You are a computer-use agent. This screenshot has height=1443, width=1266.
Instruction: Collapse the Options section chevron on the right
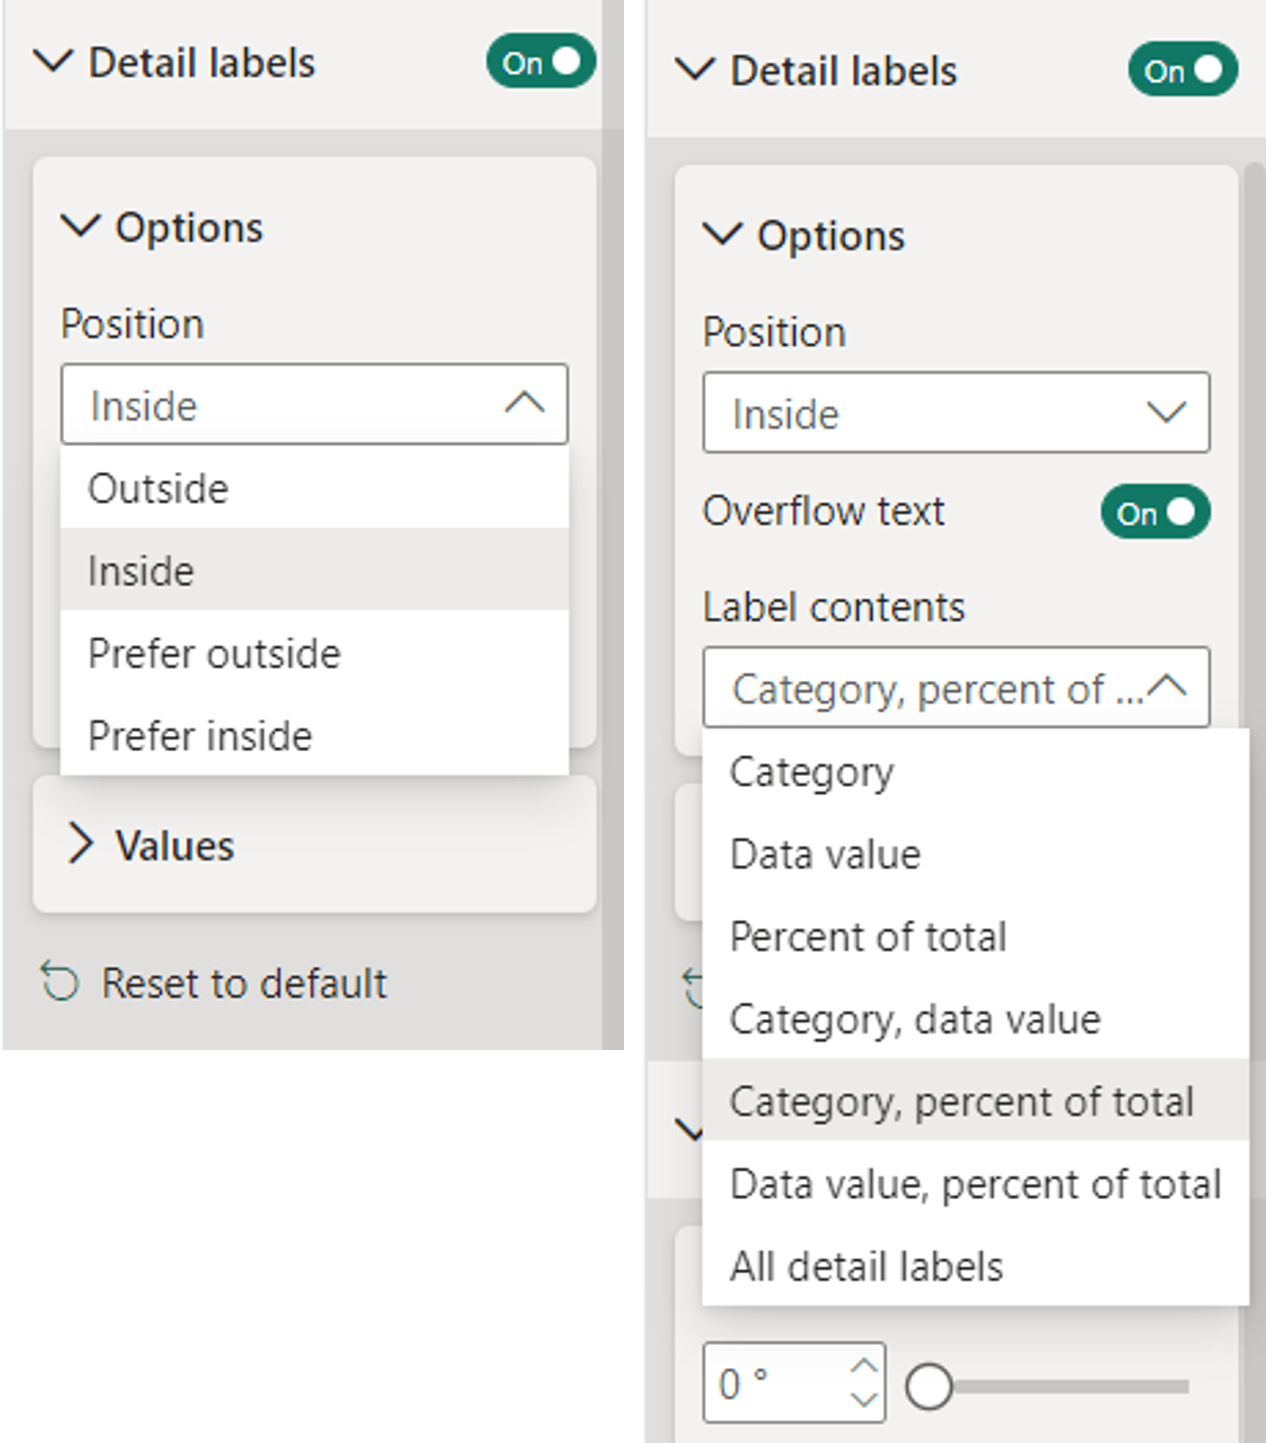click(x=722, y=236)
